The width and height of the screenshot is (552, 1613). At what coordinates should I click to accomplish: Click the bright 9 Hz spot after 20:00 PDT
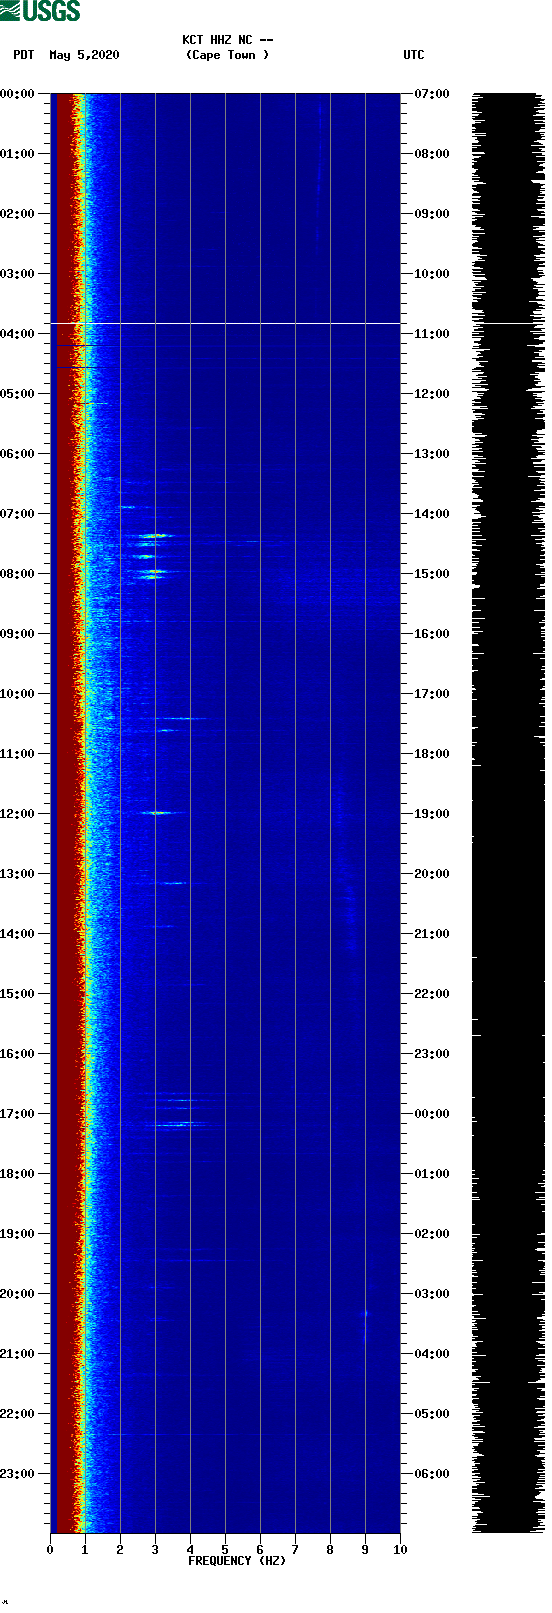click(365, 1313)
